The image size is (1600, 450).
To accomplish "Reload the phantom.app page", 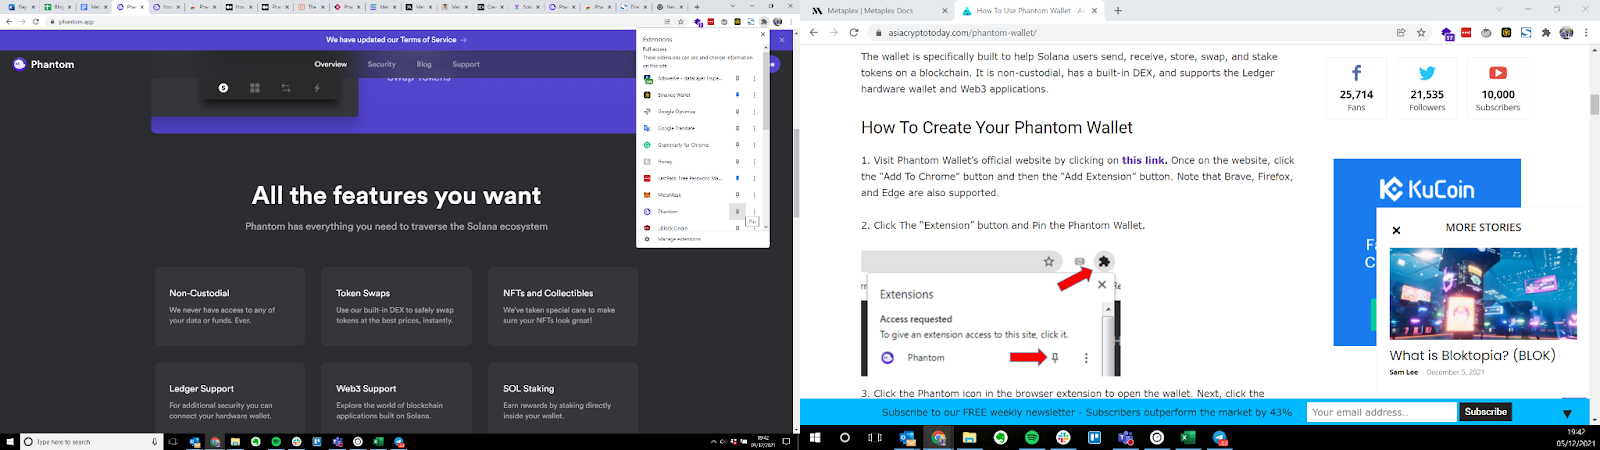I will pyautogui.click(x=36, y=21).
